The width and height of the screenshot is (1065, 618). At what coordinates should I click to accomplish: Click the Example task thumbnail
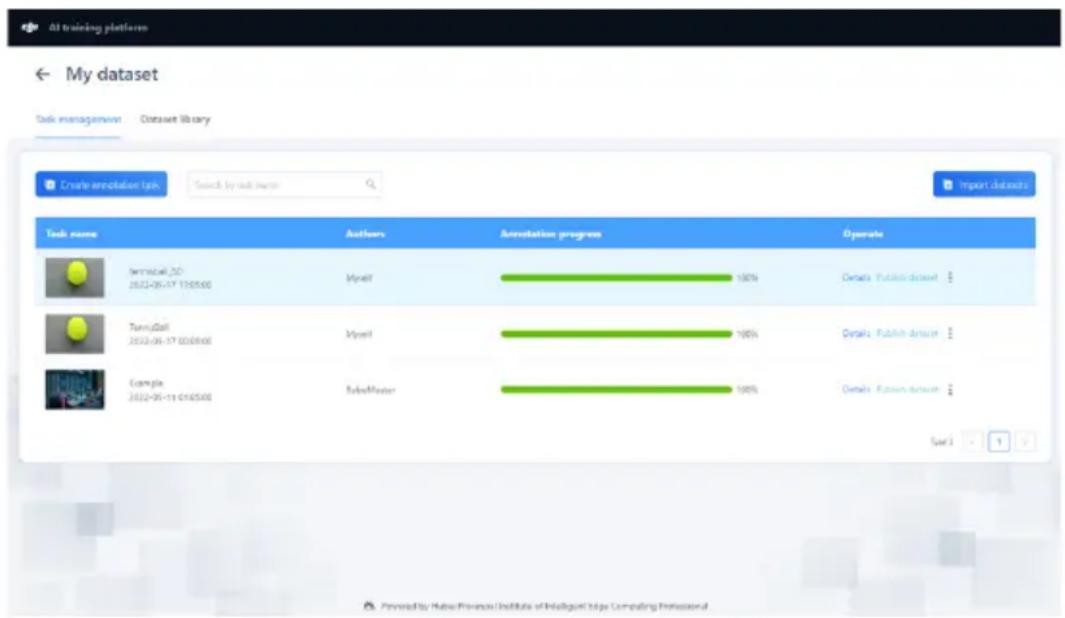tap(75, 390)
